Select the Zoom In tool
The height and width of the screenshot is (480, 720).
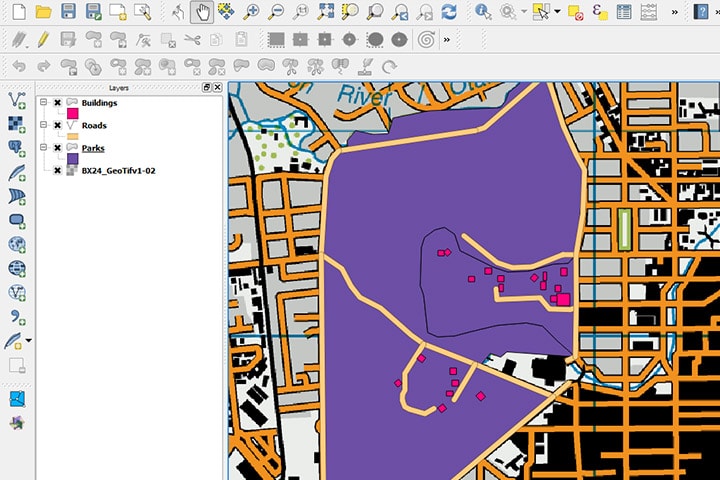point(251,12)
